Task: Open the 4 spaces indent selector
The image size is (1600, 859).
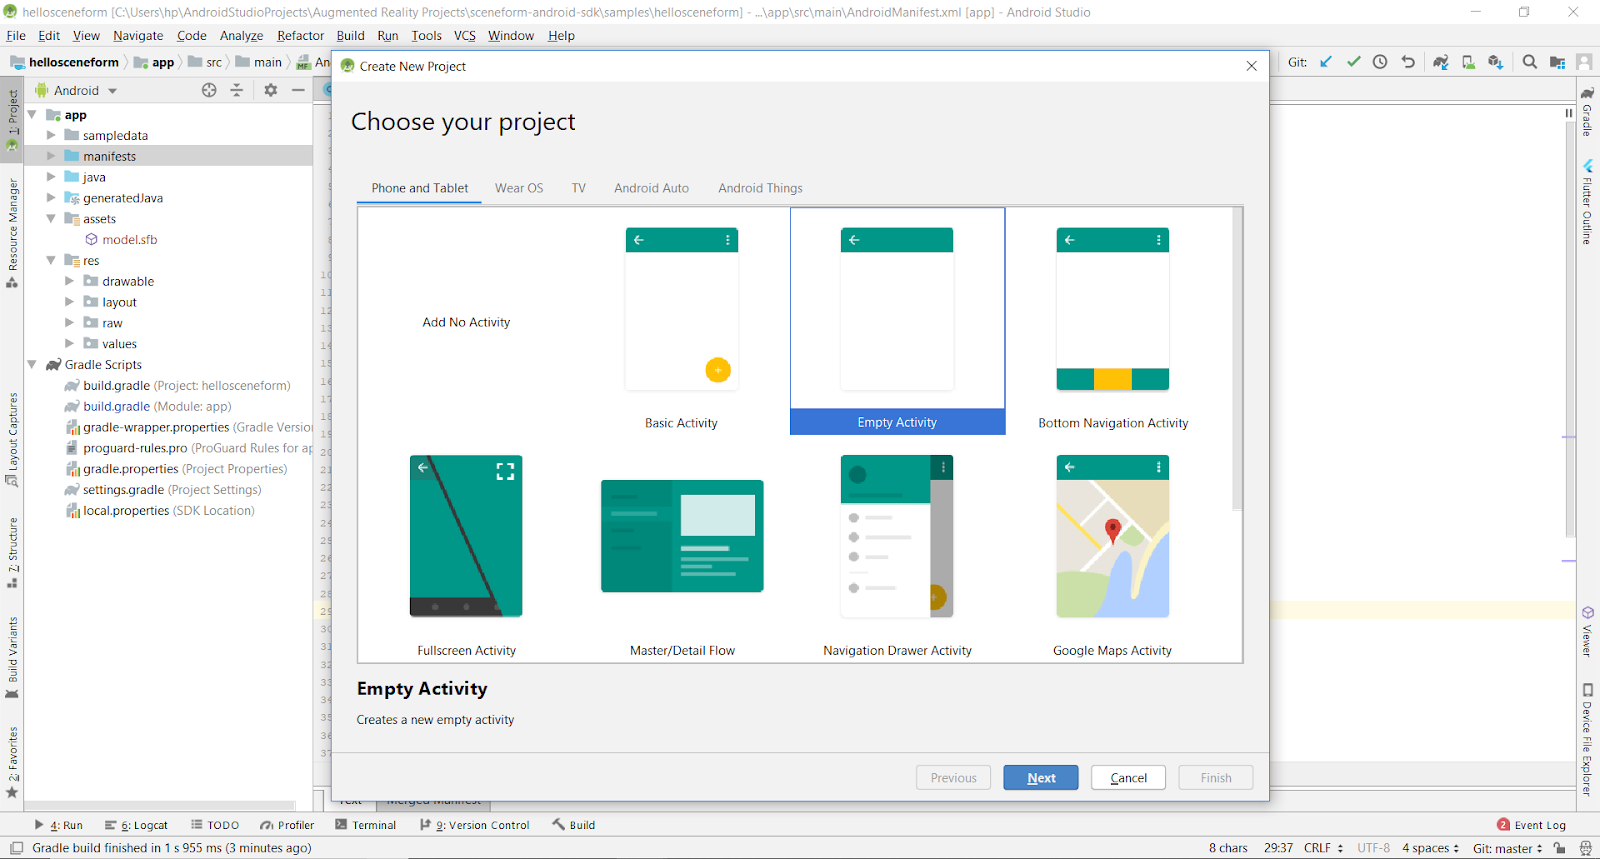Action: pyautogui.click(x=1431, y=848)
